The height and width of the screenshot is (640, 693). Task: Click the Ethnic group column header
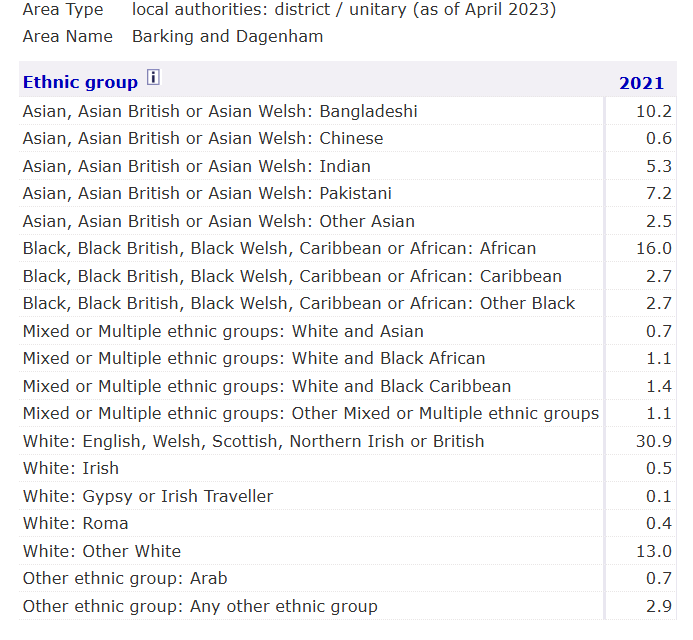[80, 82]
